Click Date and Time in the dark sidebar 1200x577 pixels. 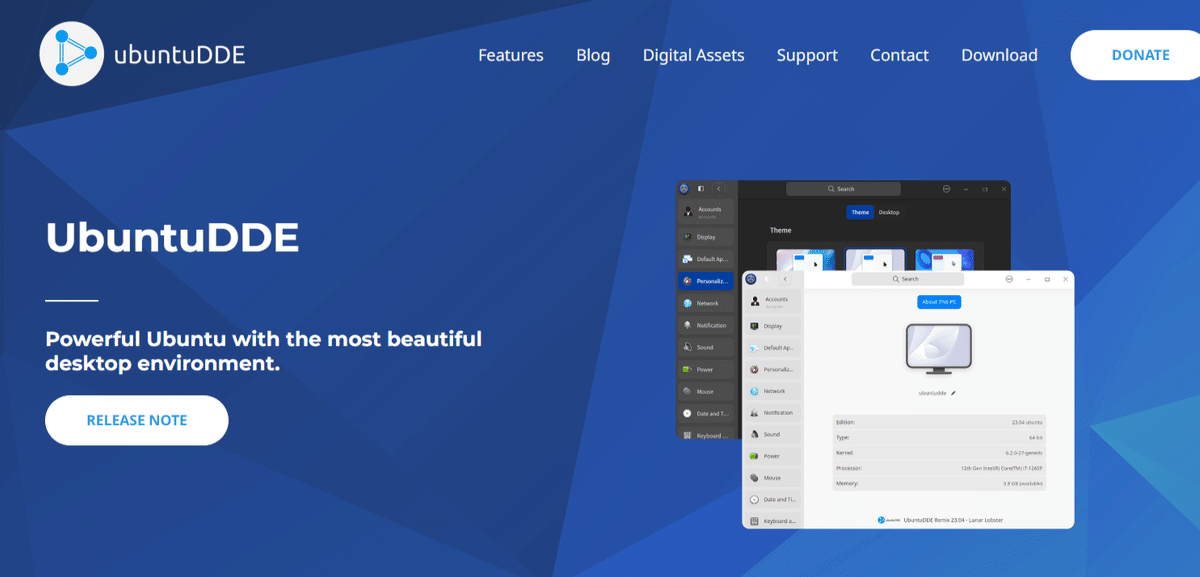[706, 413]
